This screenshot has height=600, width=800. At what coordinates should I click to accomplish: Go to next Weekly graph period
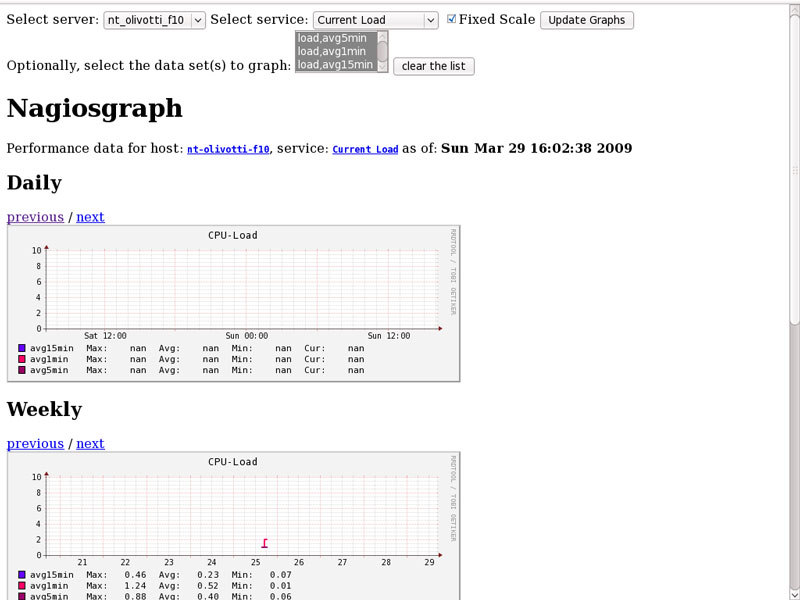pos(90,443)
